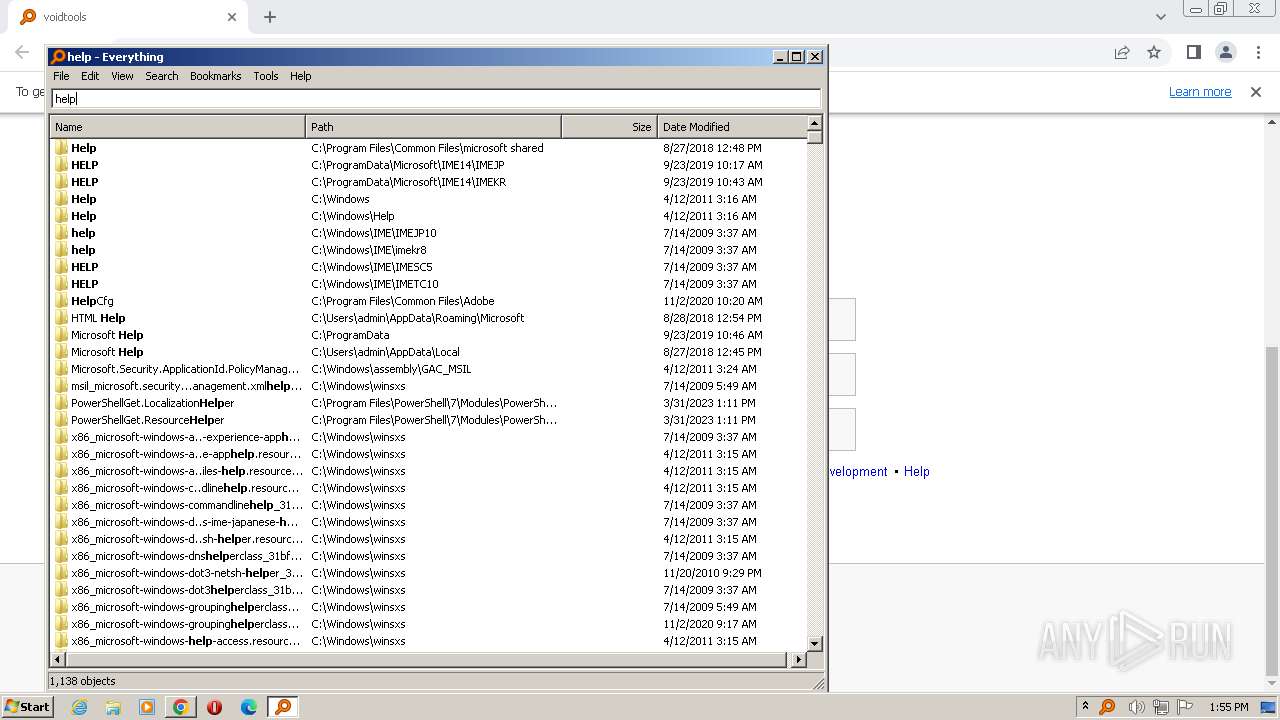Screen dimensions: 1280x720
Task: Open Opera from taskbar
Action: pyautogui.click(x=215, y=707)
